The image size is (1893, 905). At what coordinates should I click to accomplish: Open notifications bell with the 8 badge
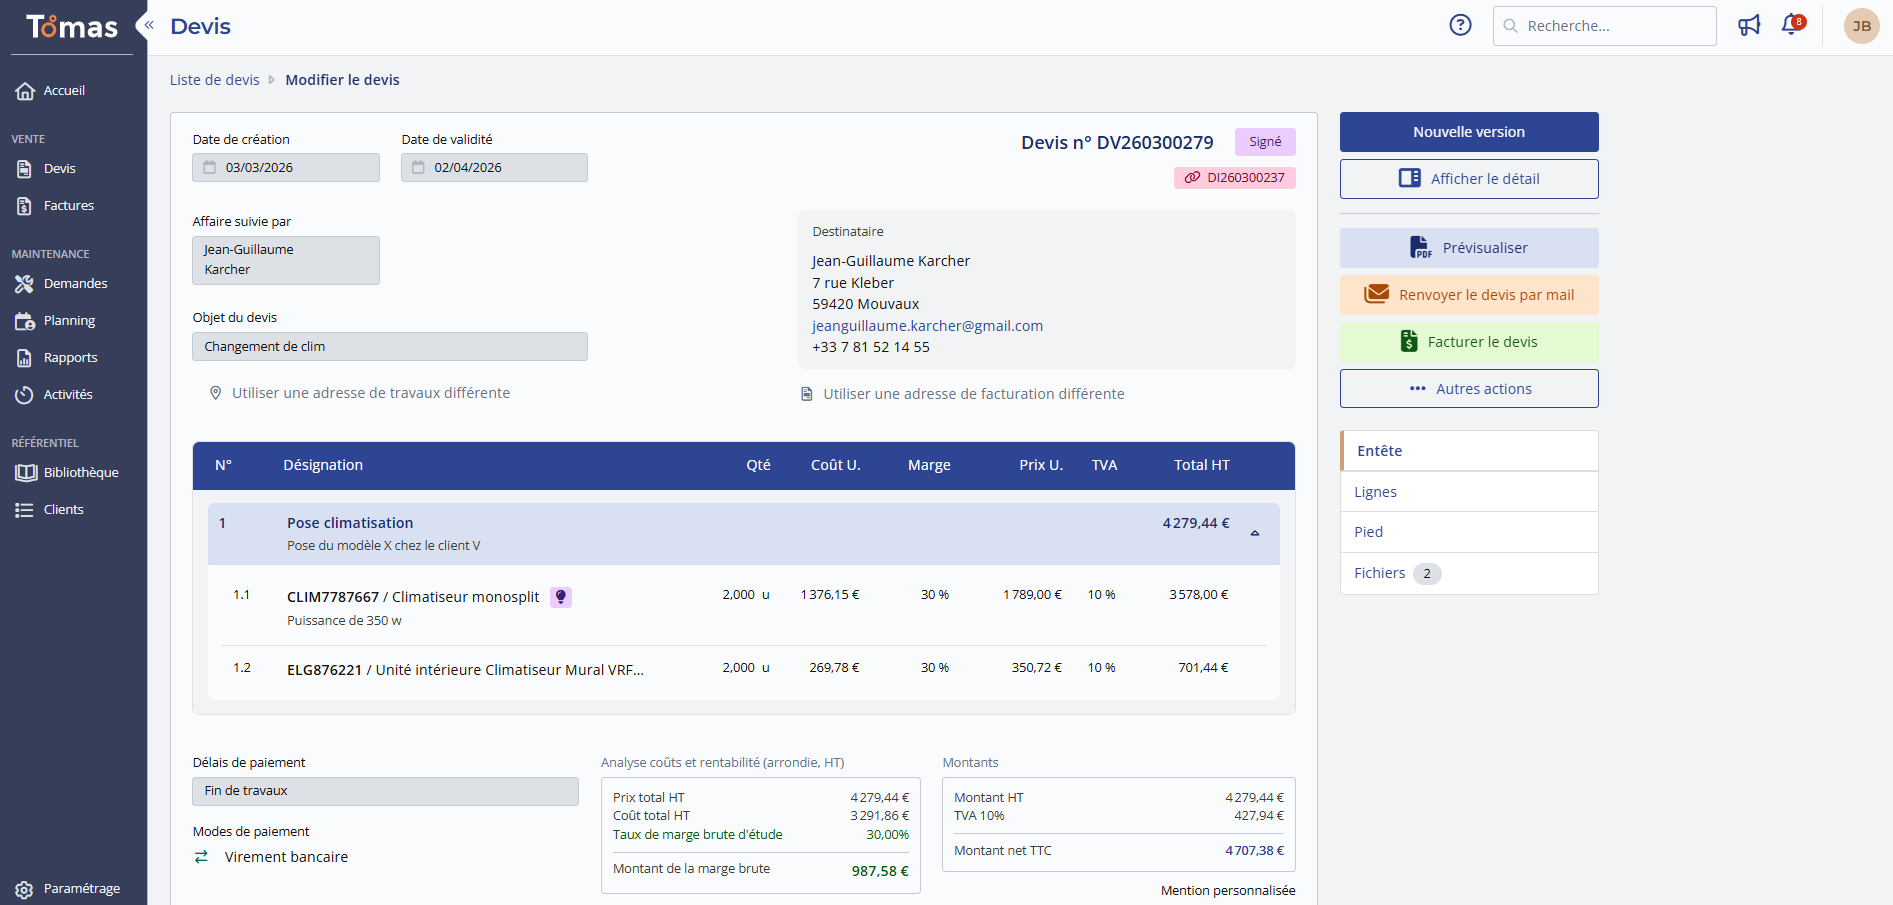1792,24
